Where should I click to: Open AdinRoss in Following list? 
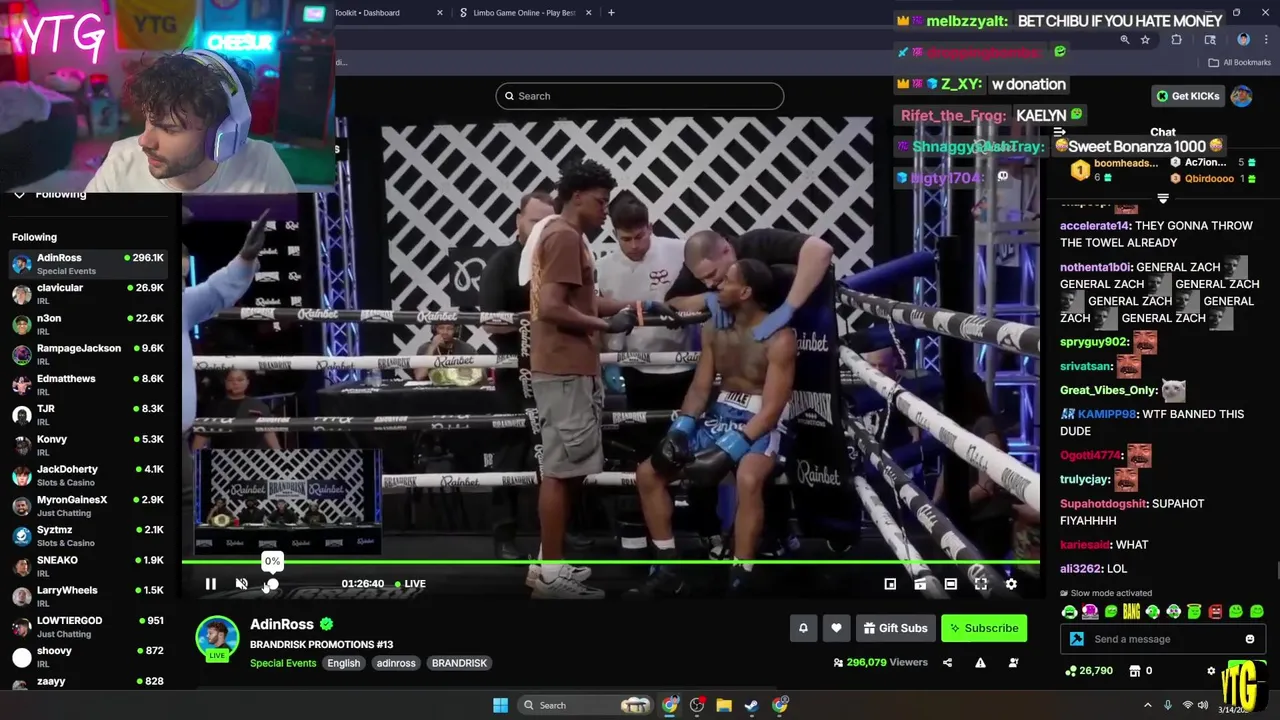[x=90, y=264]
